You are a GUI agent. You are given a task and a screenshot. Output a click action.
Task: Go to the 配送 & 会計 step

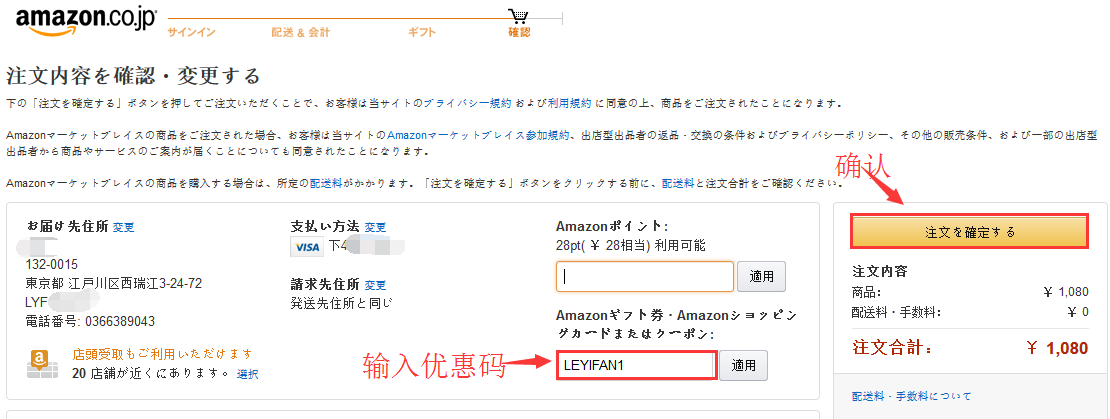coord(300,32)
